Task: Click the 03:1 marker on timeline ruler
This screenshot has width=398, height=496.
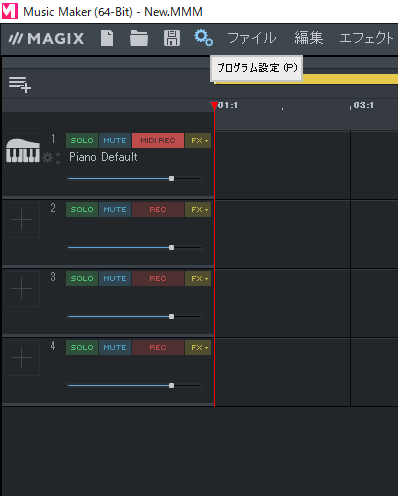Action: [x=363, y=105]
